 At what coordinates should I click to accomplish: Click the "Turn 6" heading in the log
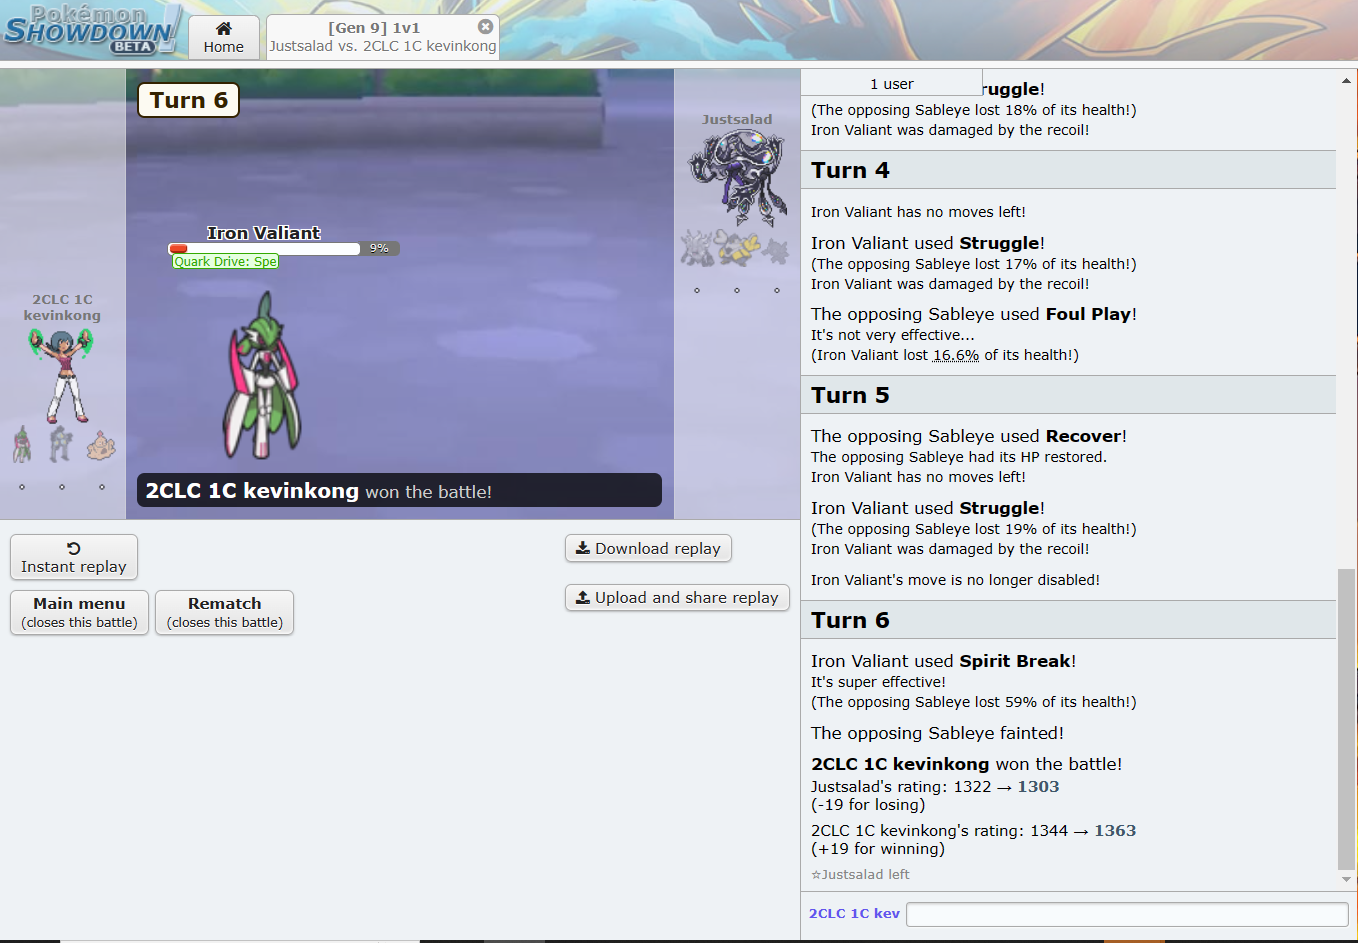click(850, 620)
